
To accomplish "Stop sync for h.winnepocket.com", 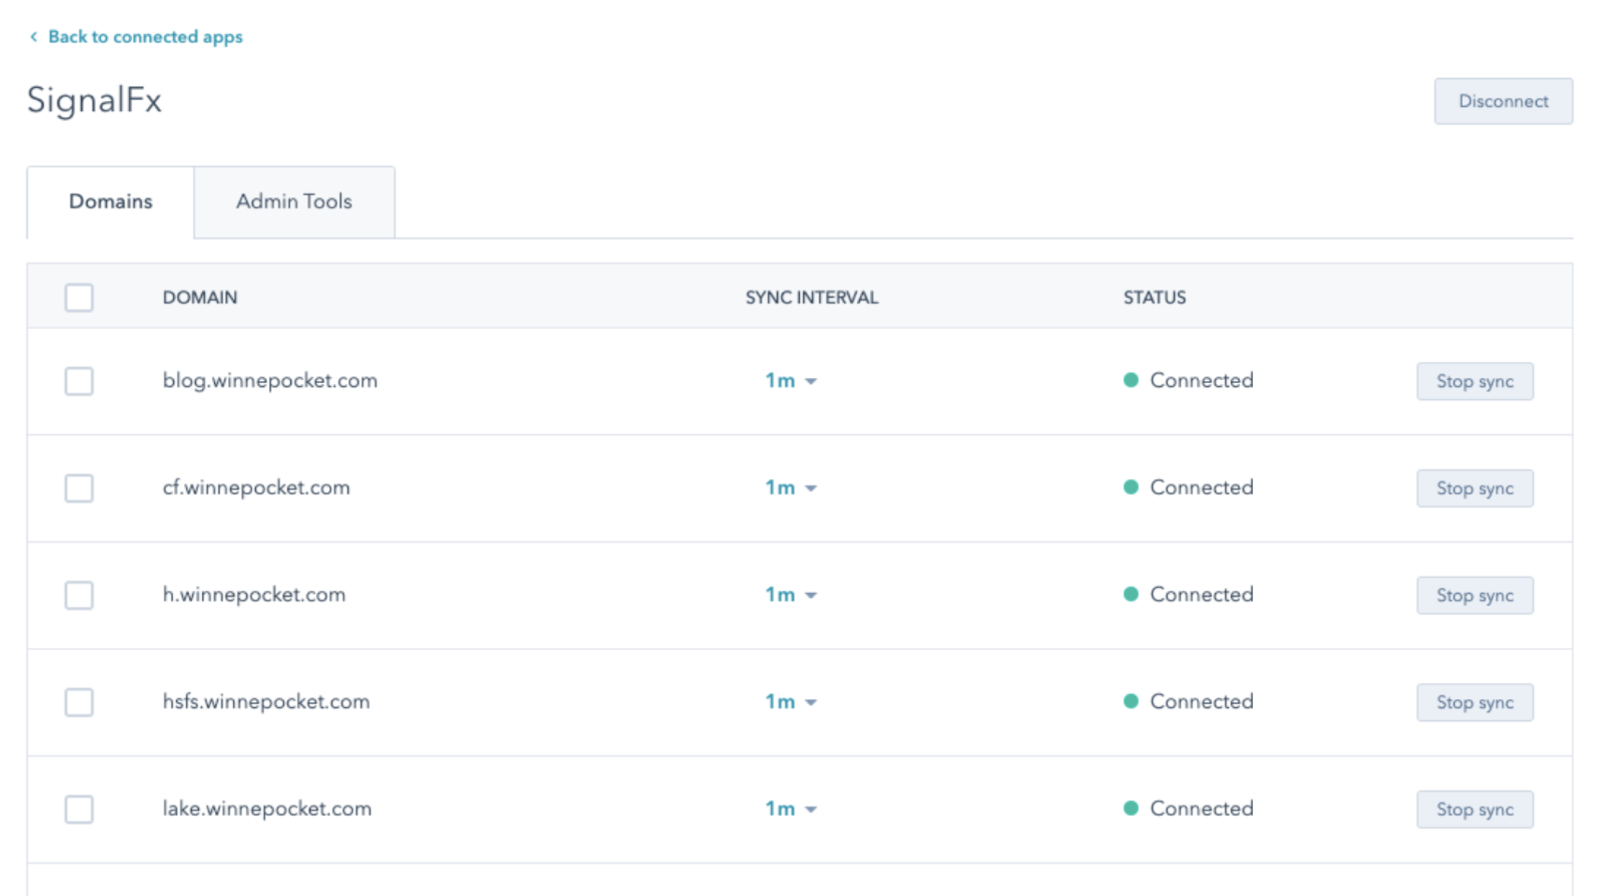I will [1474, 595].
